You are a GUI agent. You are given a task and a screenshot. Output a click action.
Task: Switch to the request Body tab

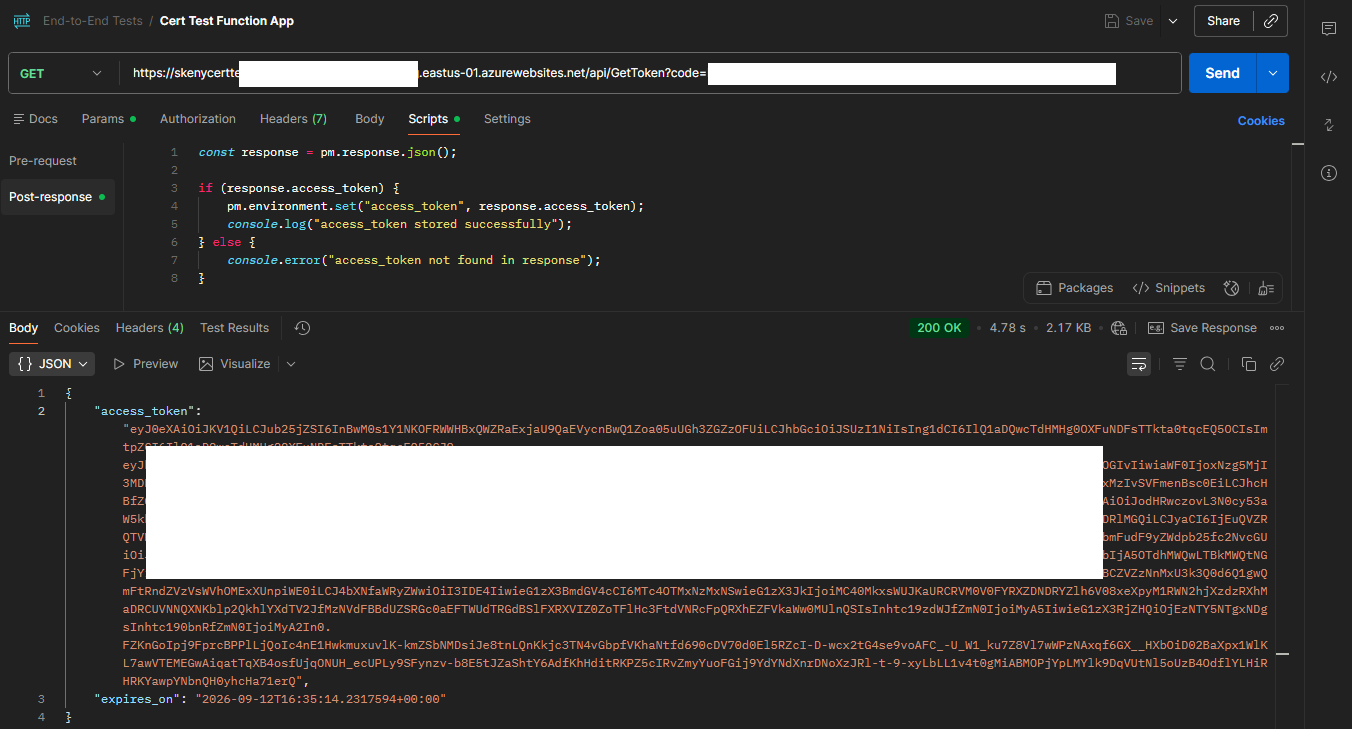(x=369, y=119)
